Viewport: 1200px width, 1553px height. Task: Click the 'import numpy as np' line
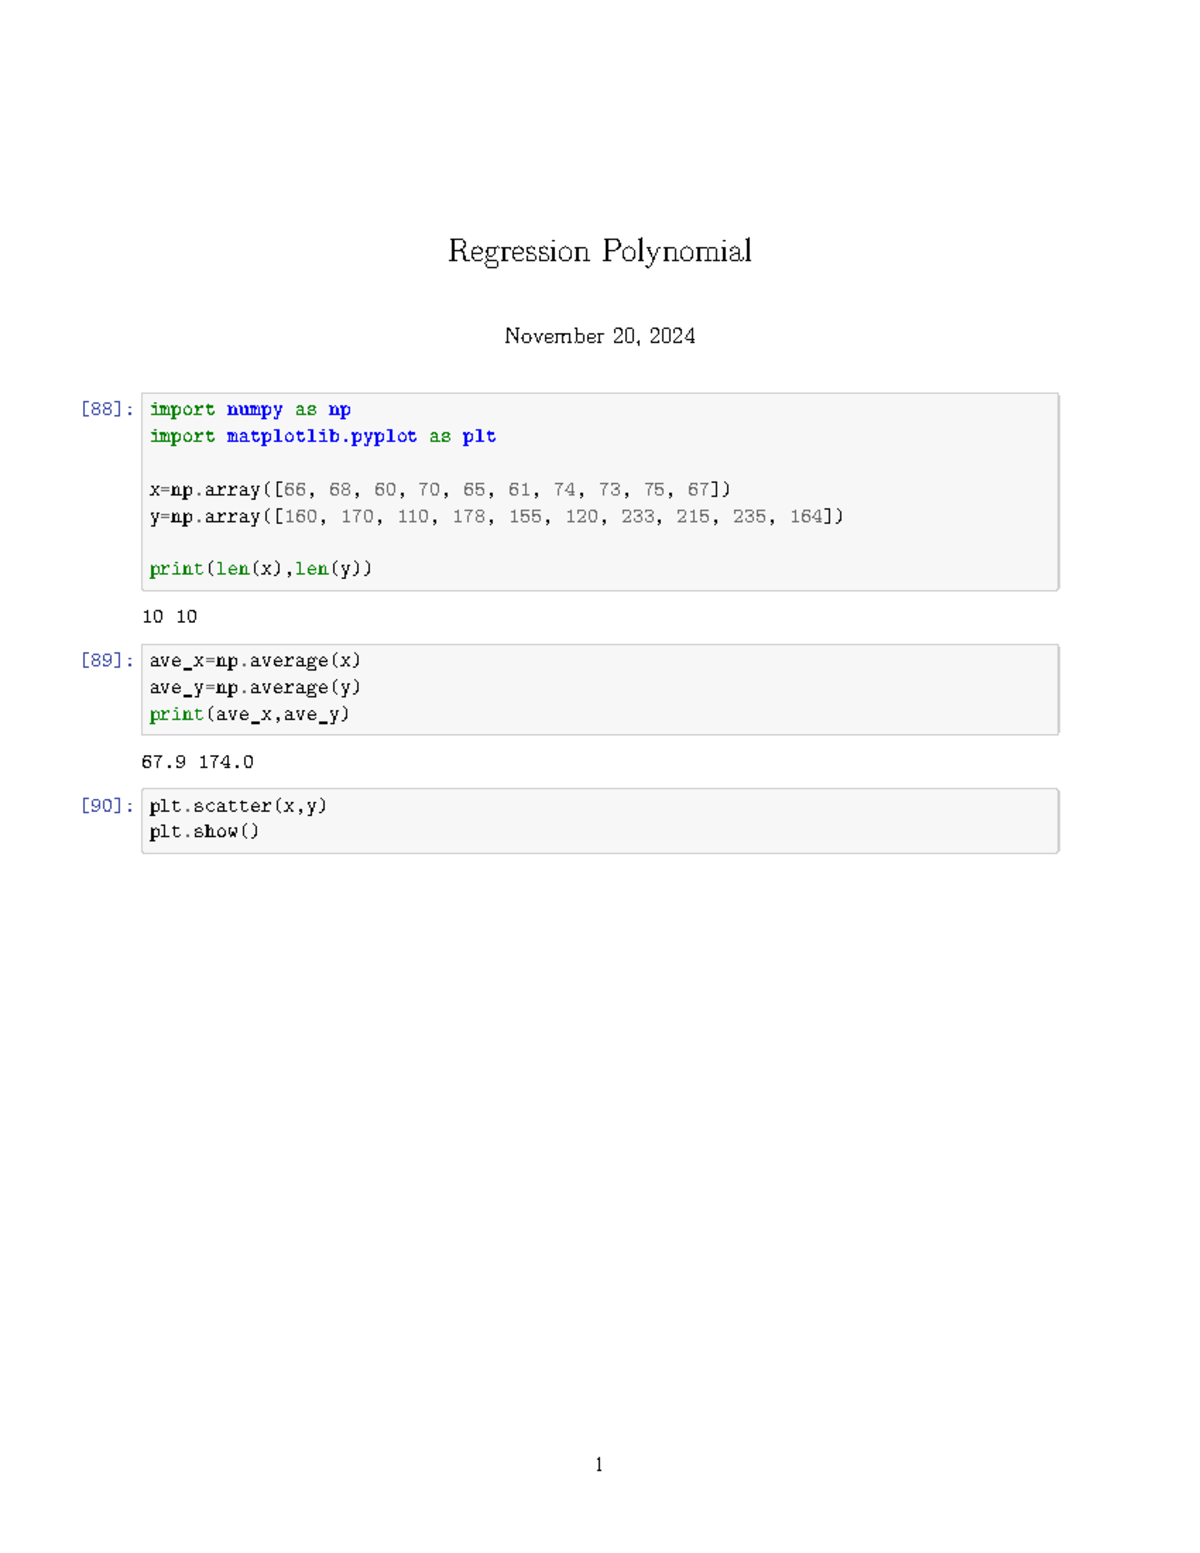point(250,410)
